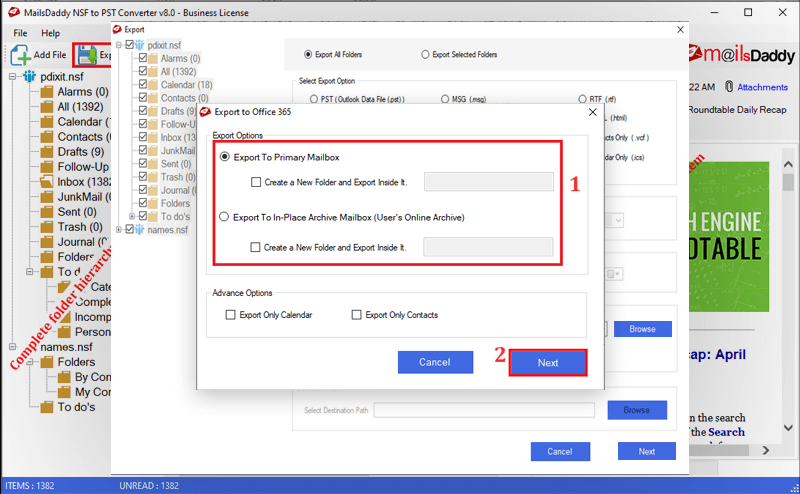This screenshot has height=494, width=800.
Task: Click Browse beside Select Destination Path
Action: point(637,410)
